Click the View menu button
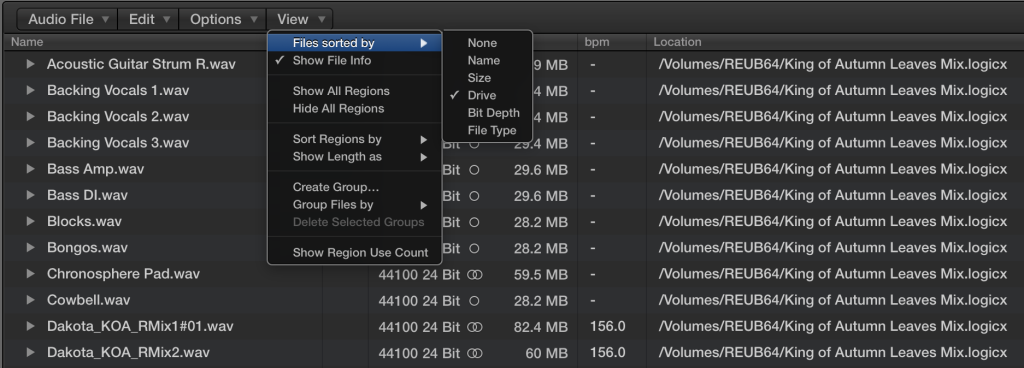This screenshot has height=368, width=1024. coord(300,20)
